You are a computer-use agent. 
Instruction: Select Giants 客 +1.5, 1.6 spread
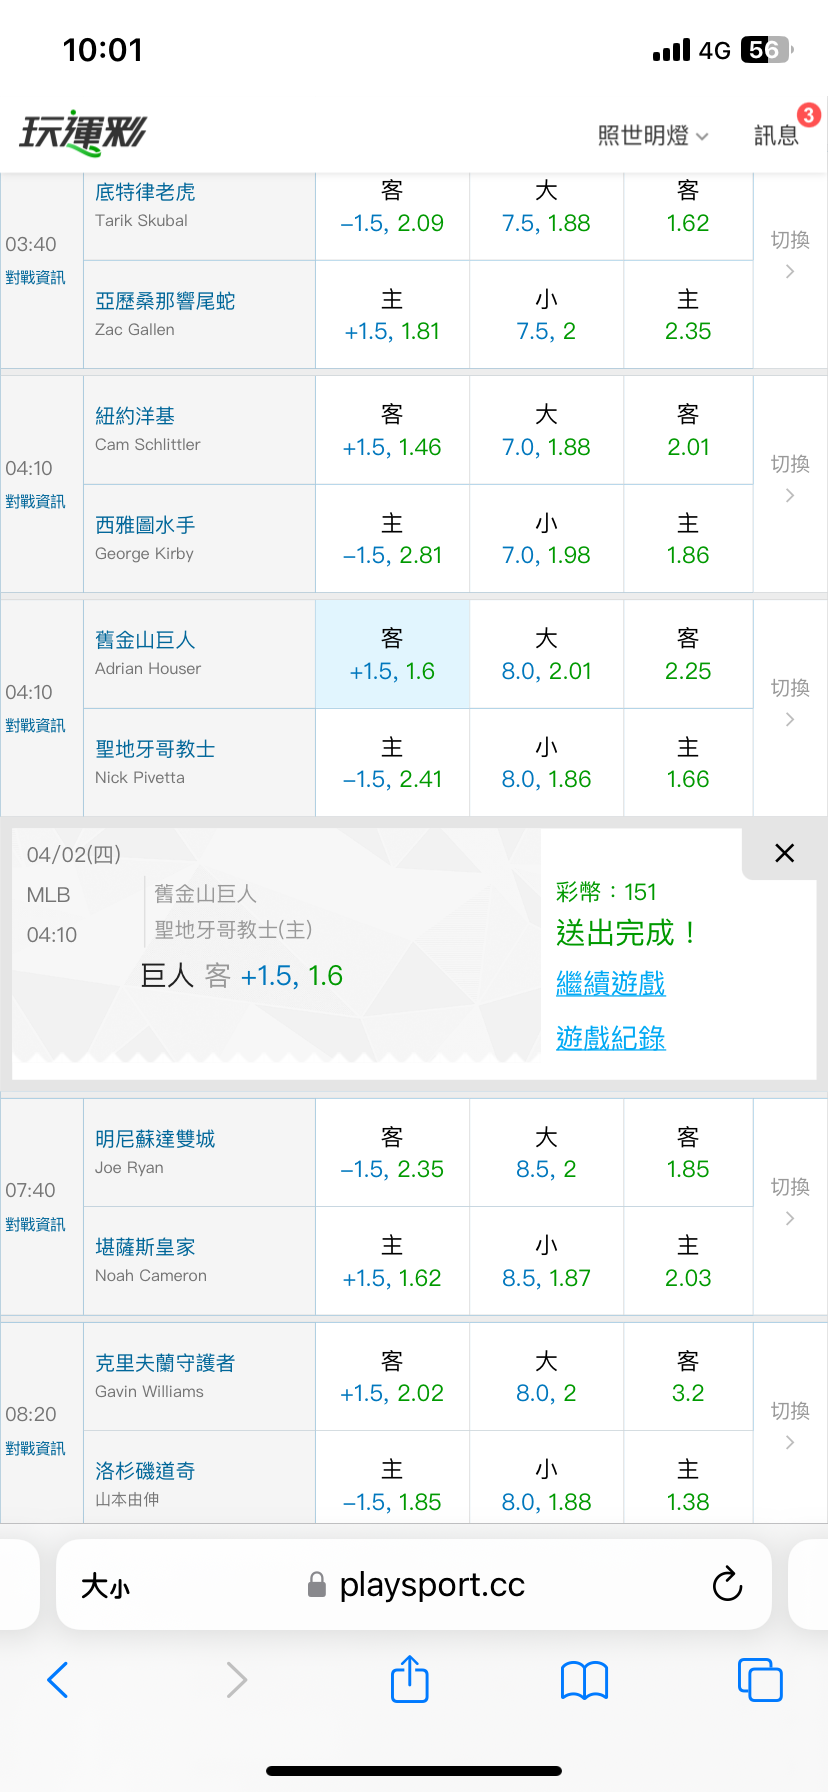click(392, 655)
